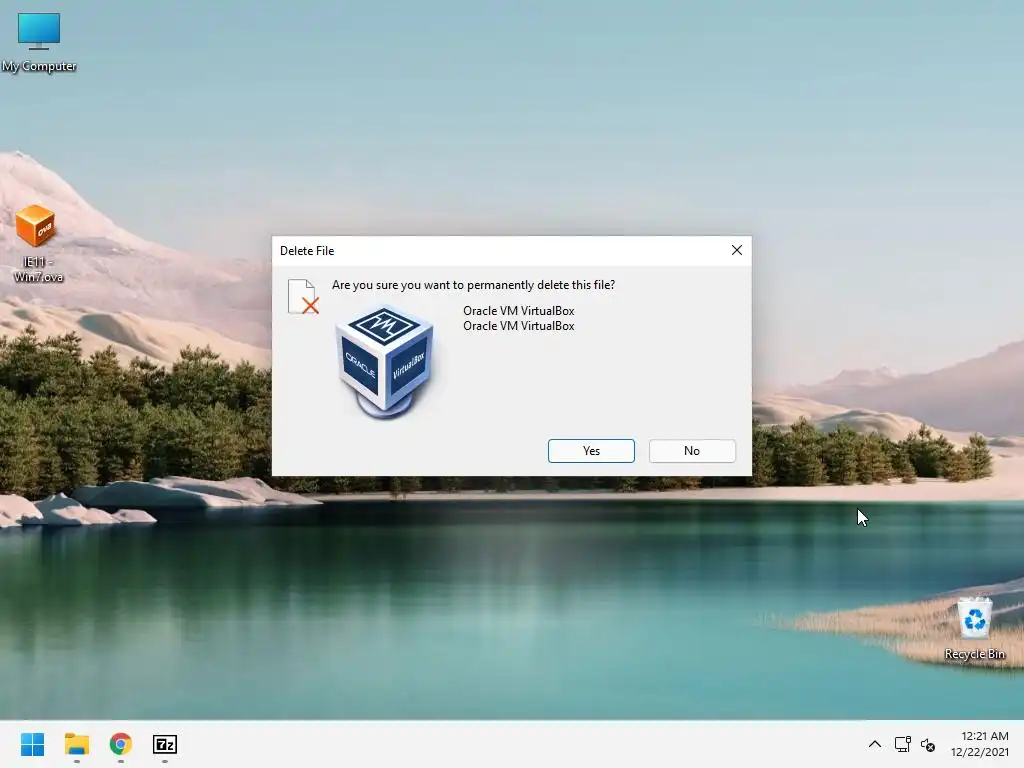
Task: Click the second 'Oracle VM VirtualBox' line
Action: [519, 326]
